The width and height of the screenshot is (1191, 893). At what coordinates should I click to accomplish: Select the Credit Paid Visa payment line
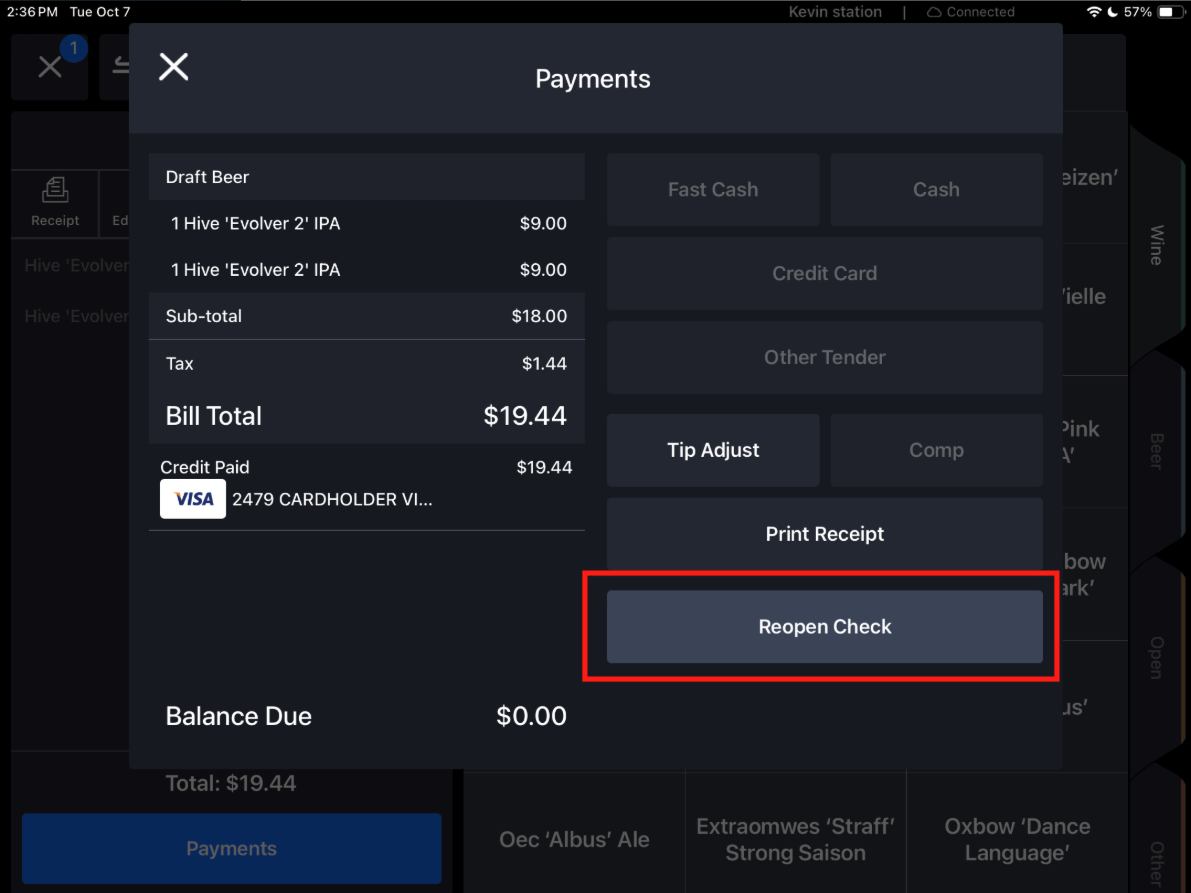[x=367, y=488]
